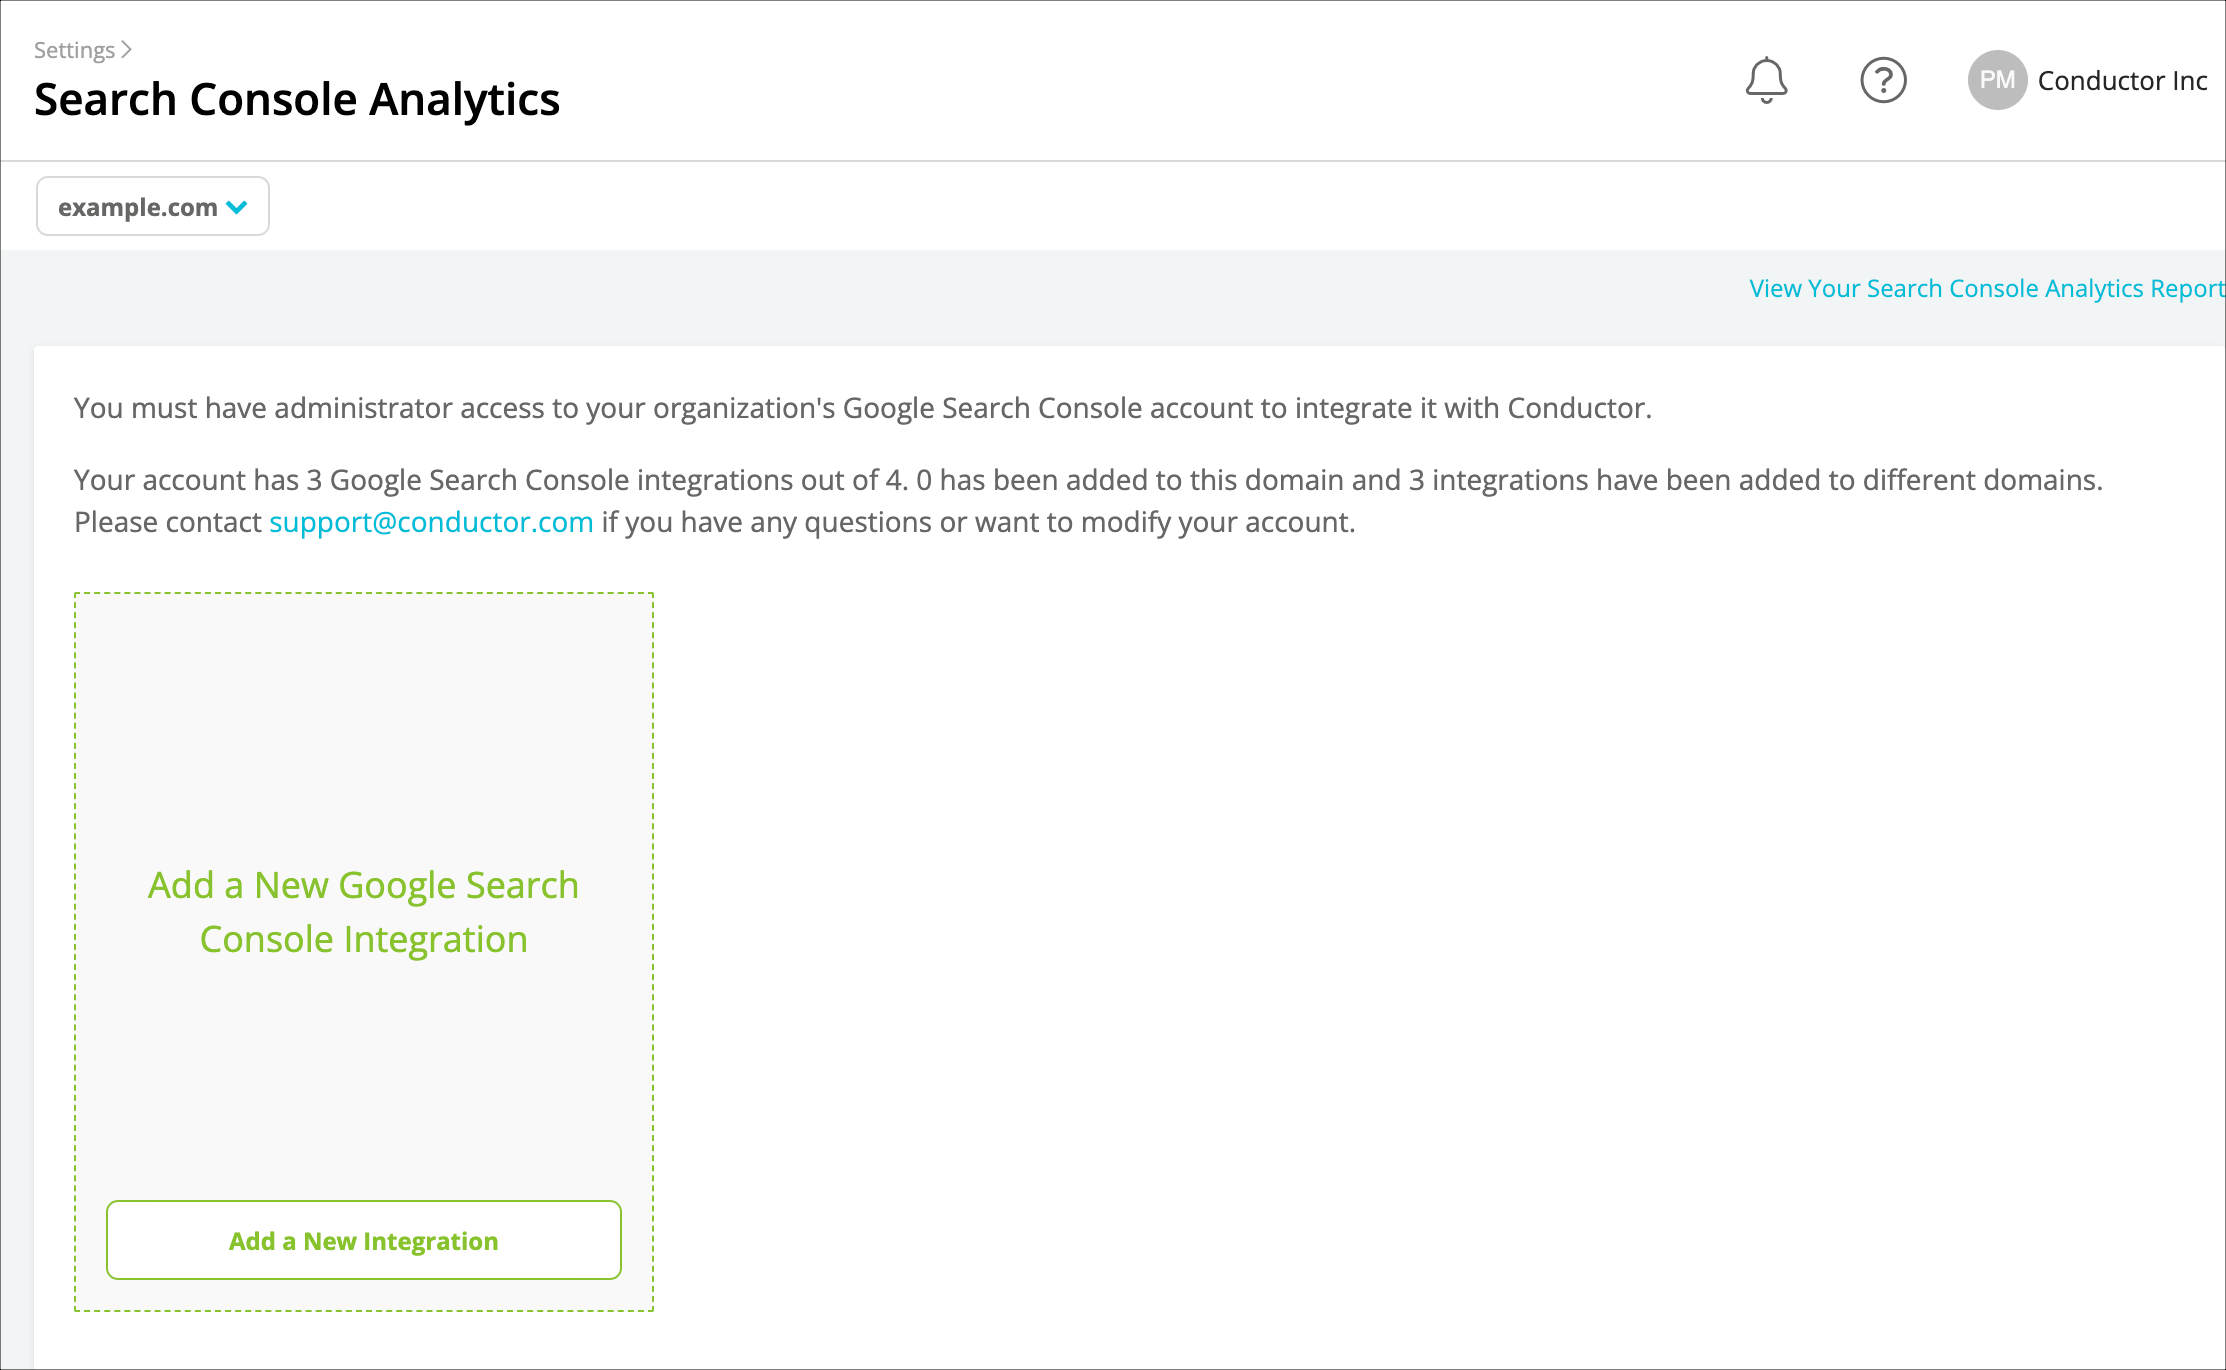The image size is (2226, 1370).
Task: Click the breadcrumb chevron after Settings
Action: click(126, 49)
